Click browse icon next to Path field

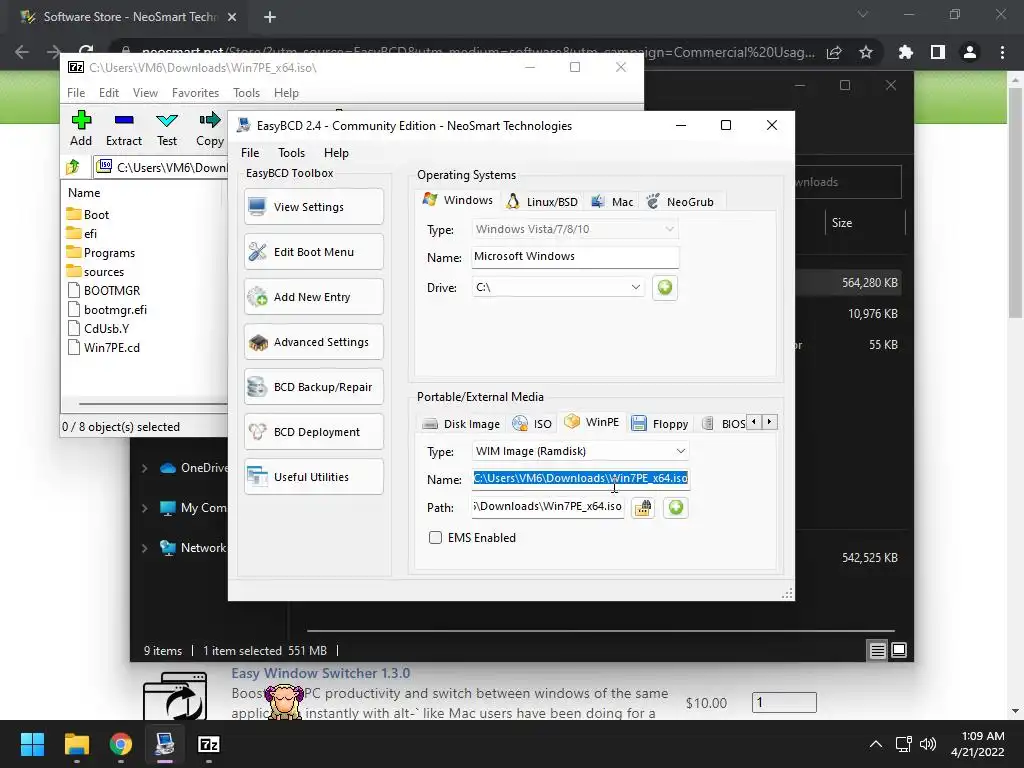tap(643, 507)
